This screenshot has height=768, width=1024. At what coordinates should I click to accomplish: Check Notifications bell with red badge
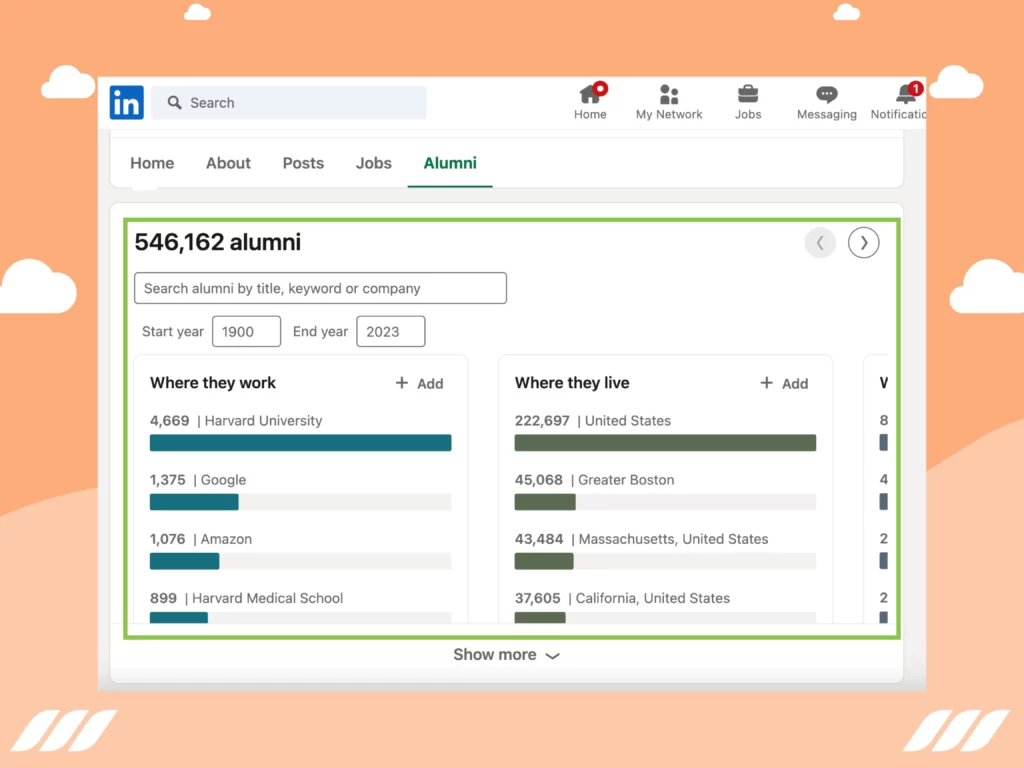pyautogui.click(x=905, y=94)
